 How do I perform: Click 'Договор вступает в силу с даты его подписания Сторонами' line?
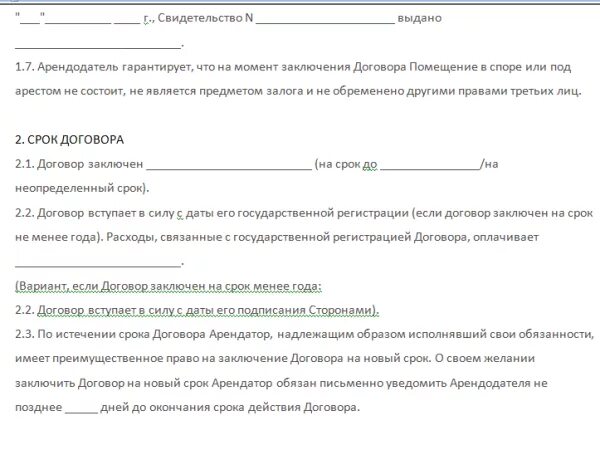tap(208, 310)
